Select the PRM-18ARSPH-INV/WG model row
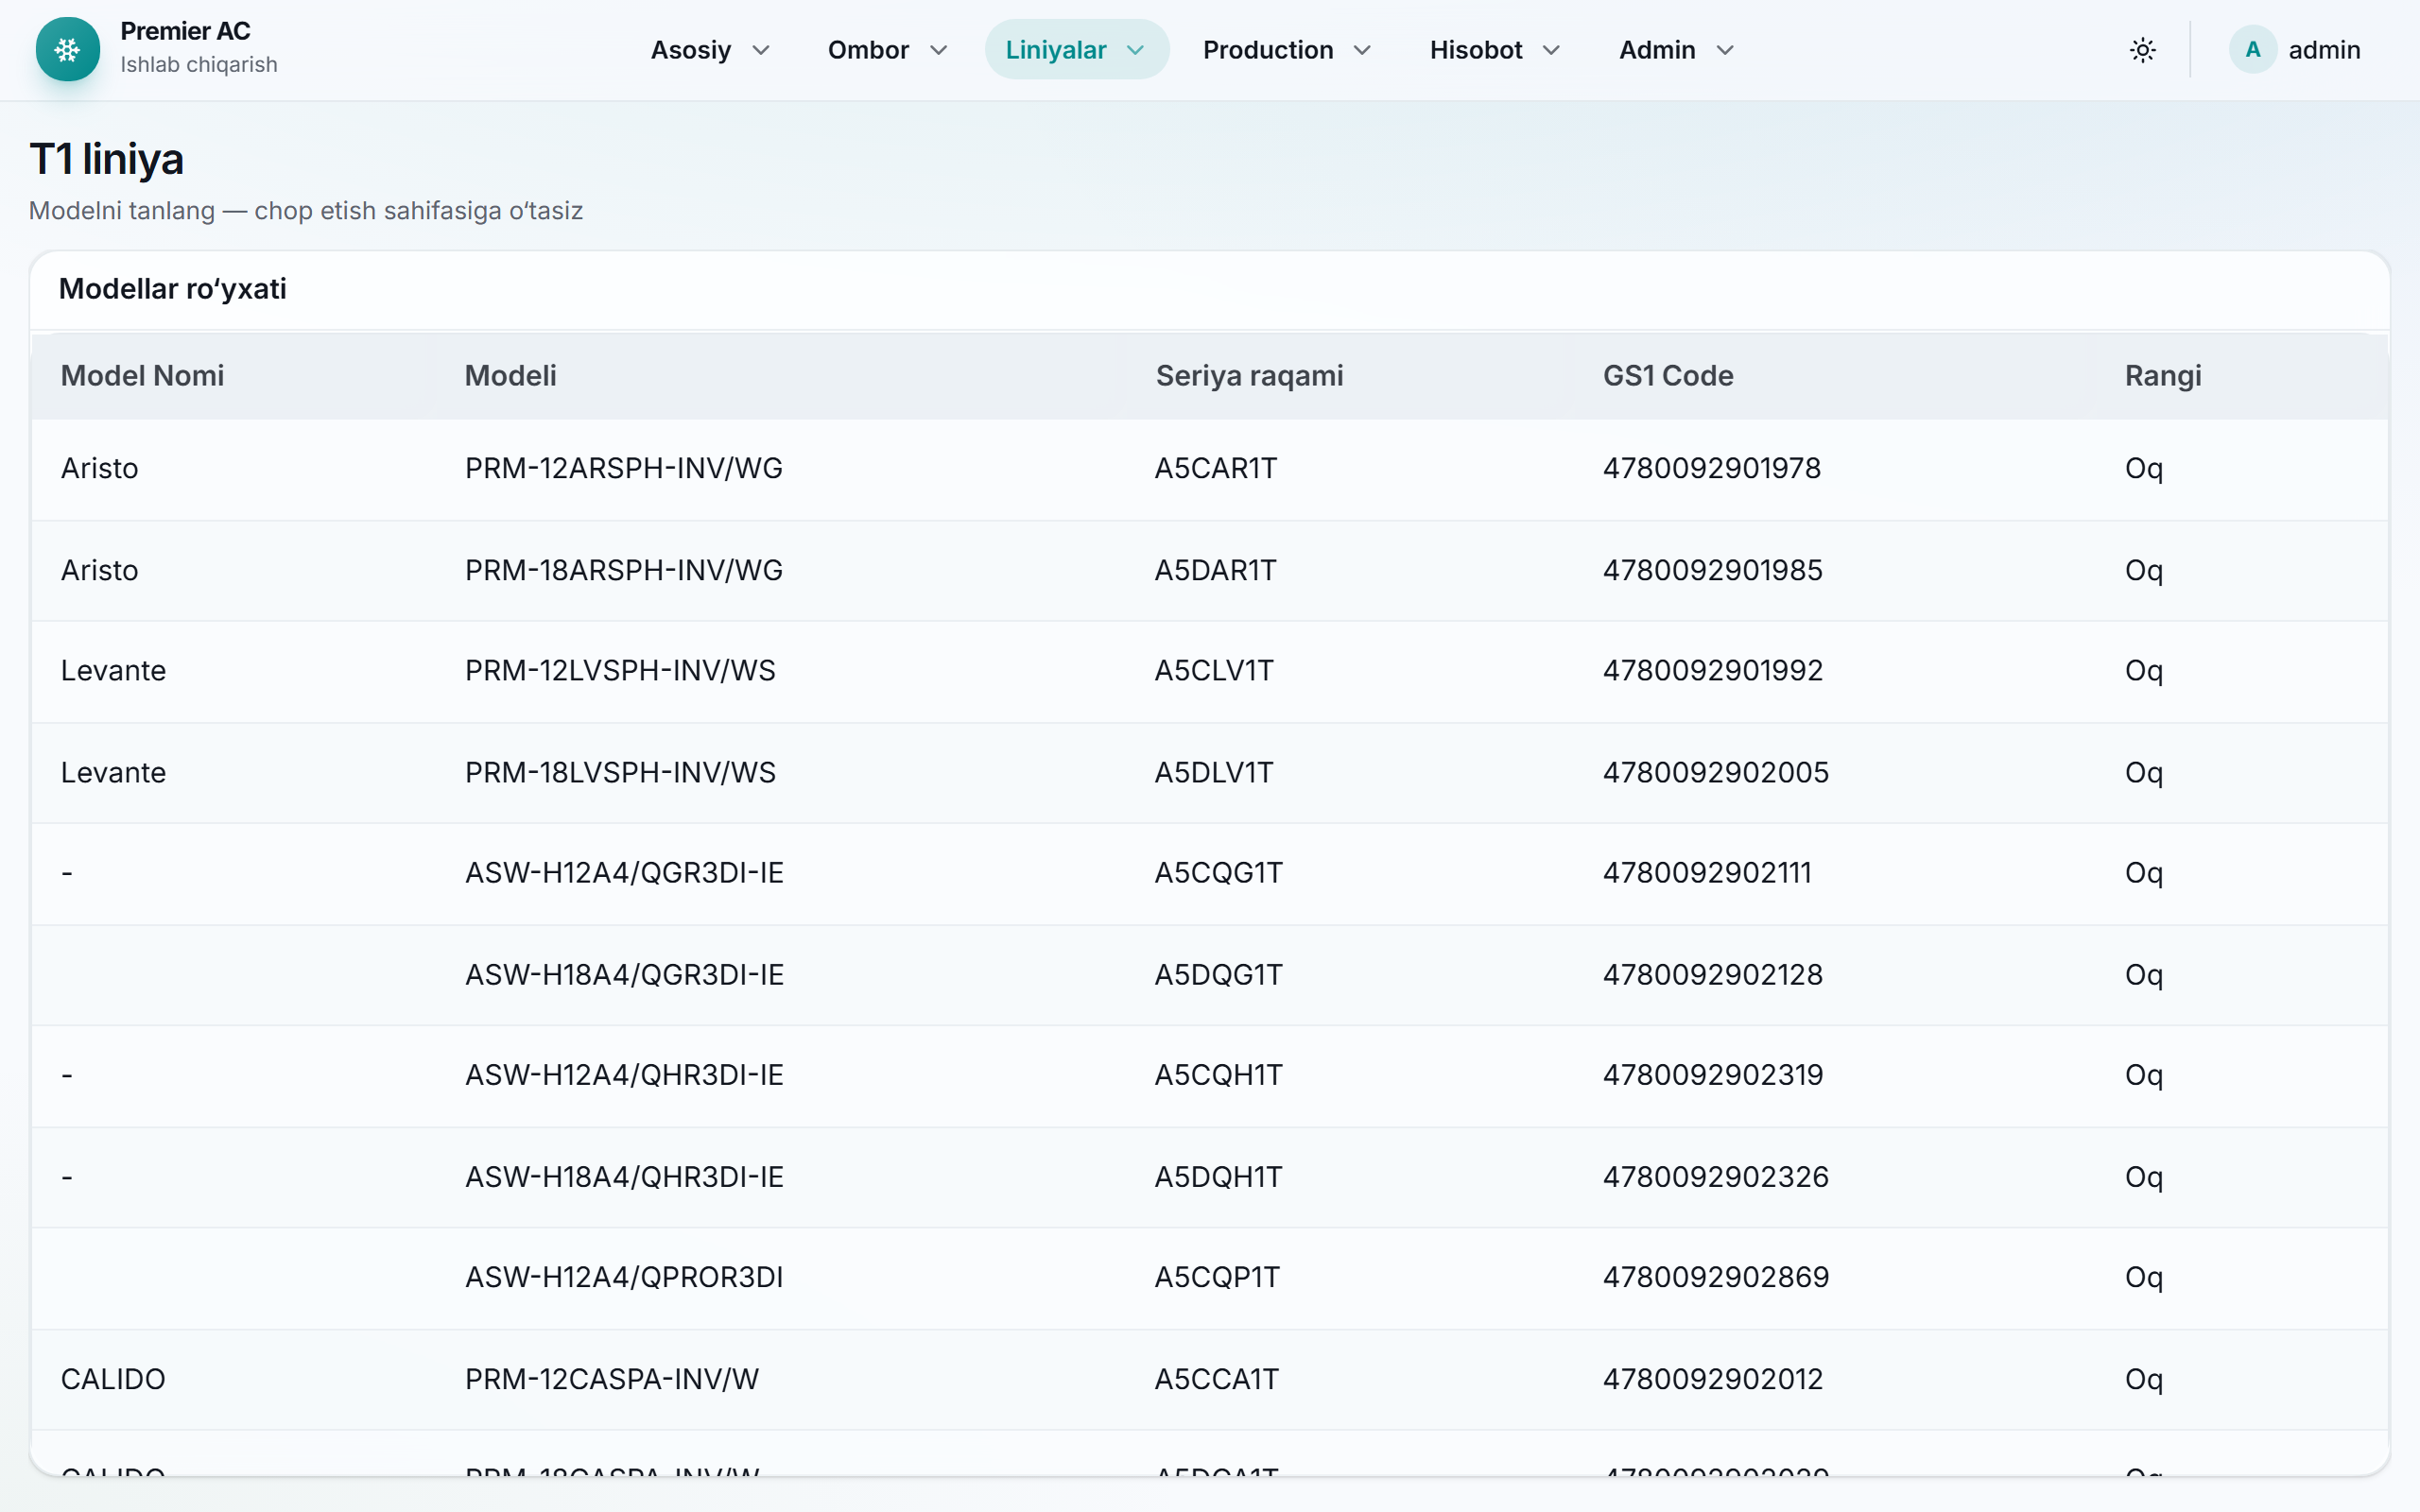 tap(1210, 571)
